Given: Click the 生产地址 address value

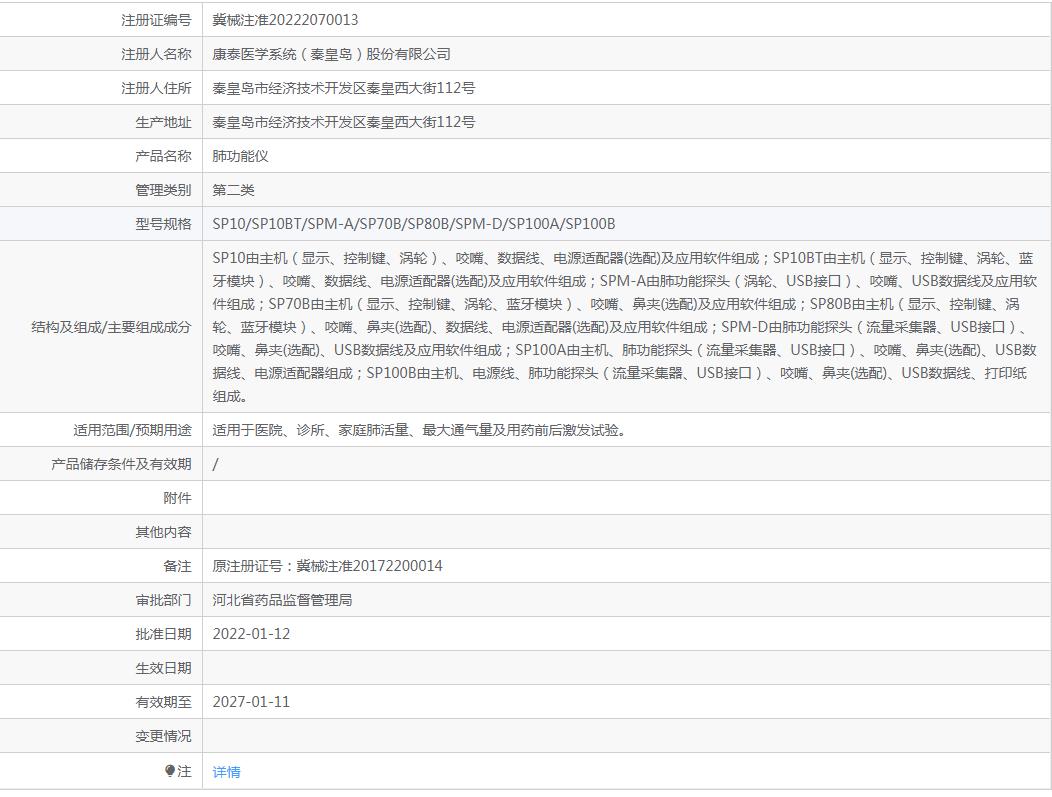Looking at the screenshot, I should [x=344, y=122].
